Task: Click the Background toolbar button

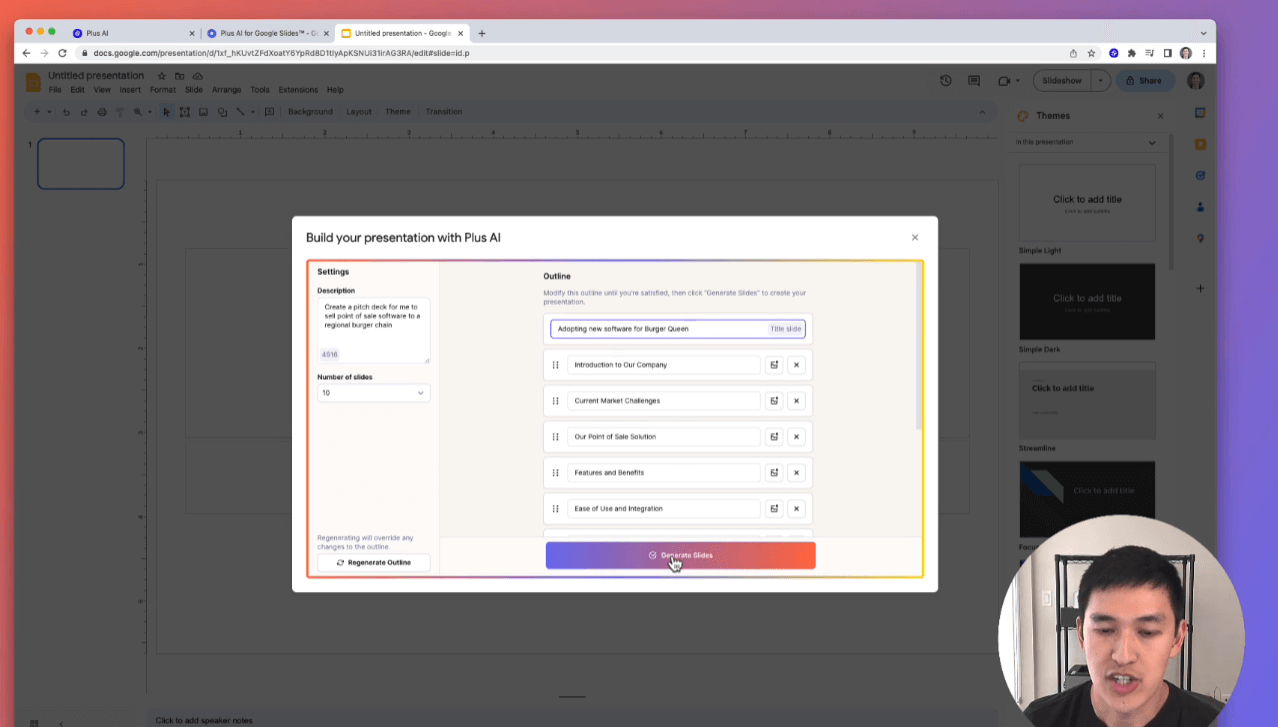Action: click(310, 112)
